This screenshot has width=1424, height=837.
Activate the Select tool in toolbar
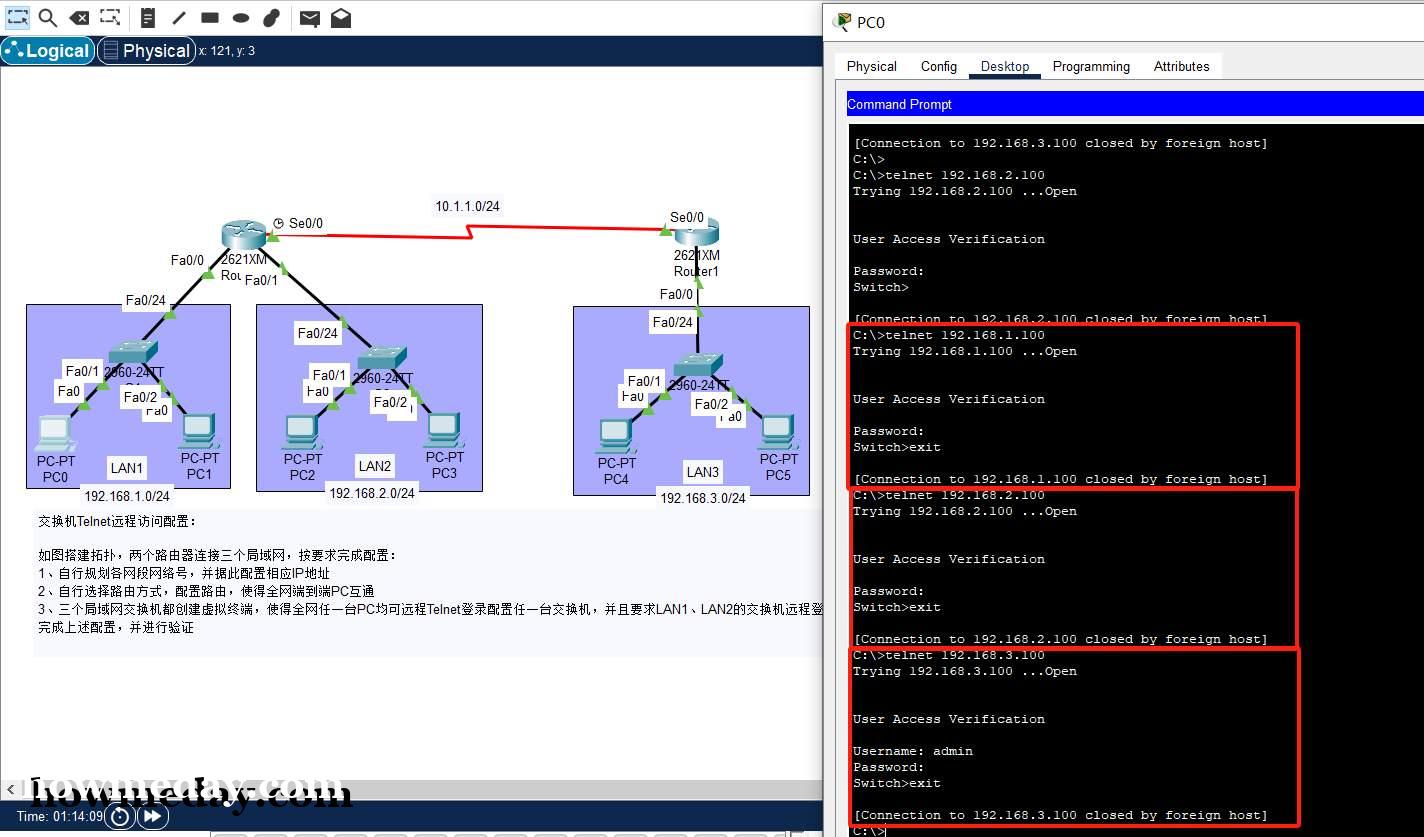[17, 17]
